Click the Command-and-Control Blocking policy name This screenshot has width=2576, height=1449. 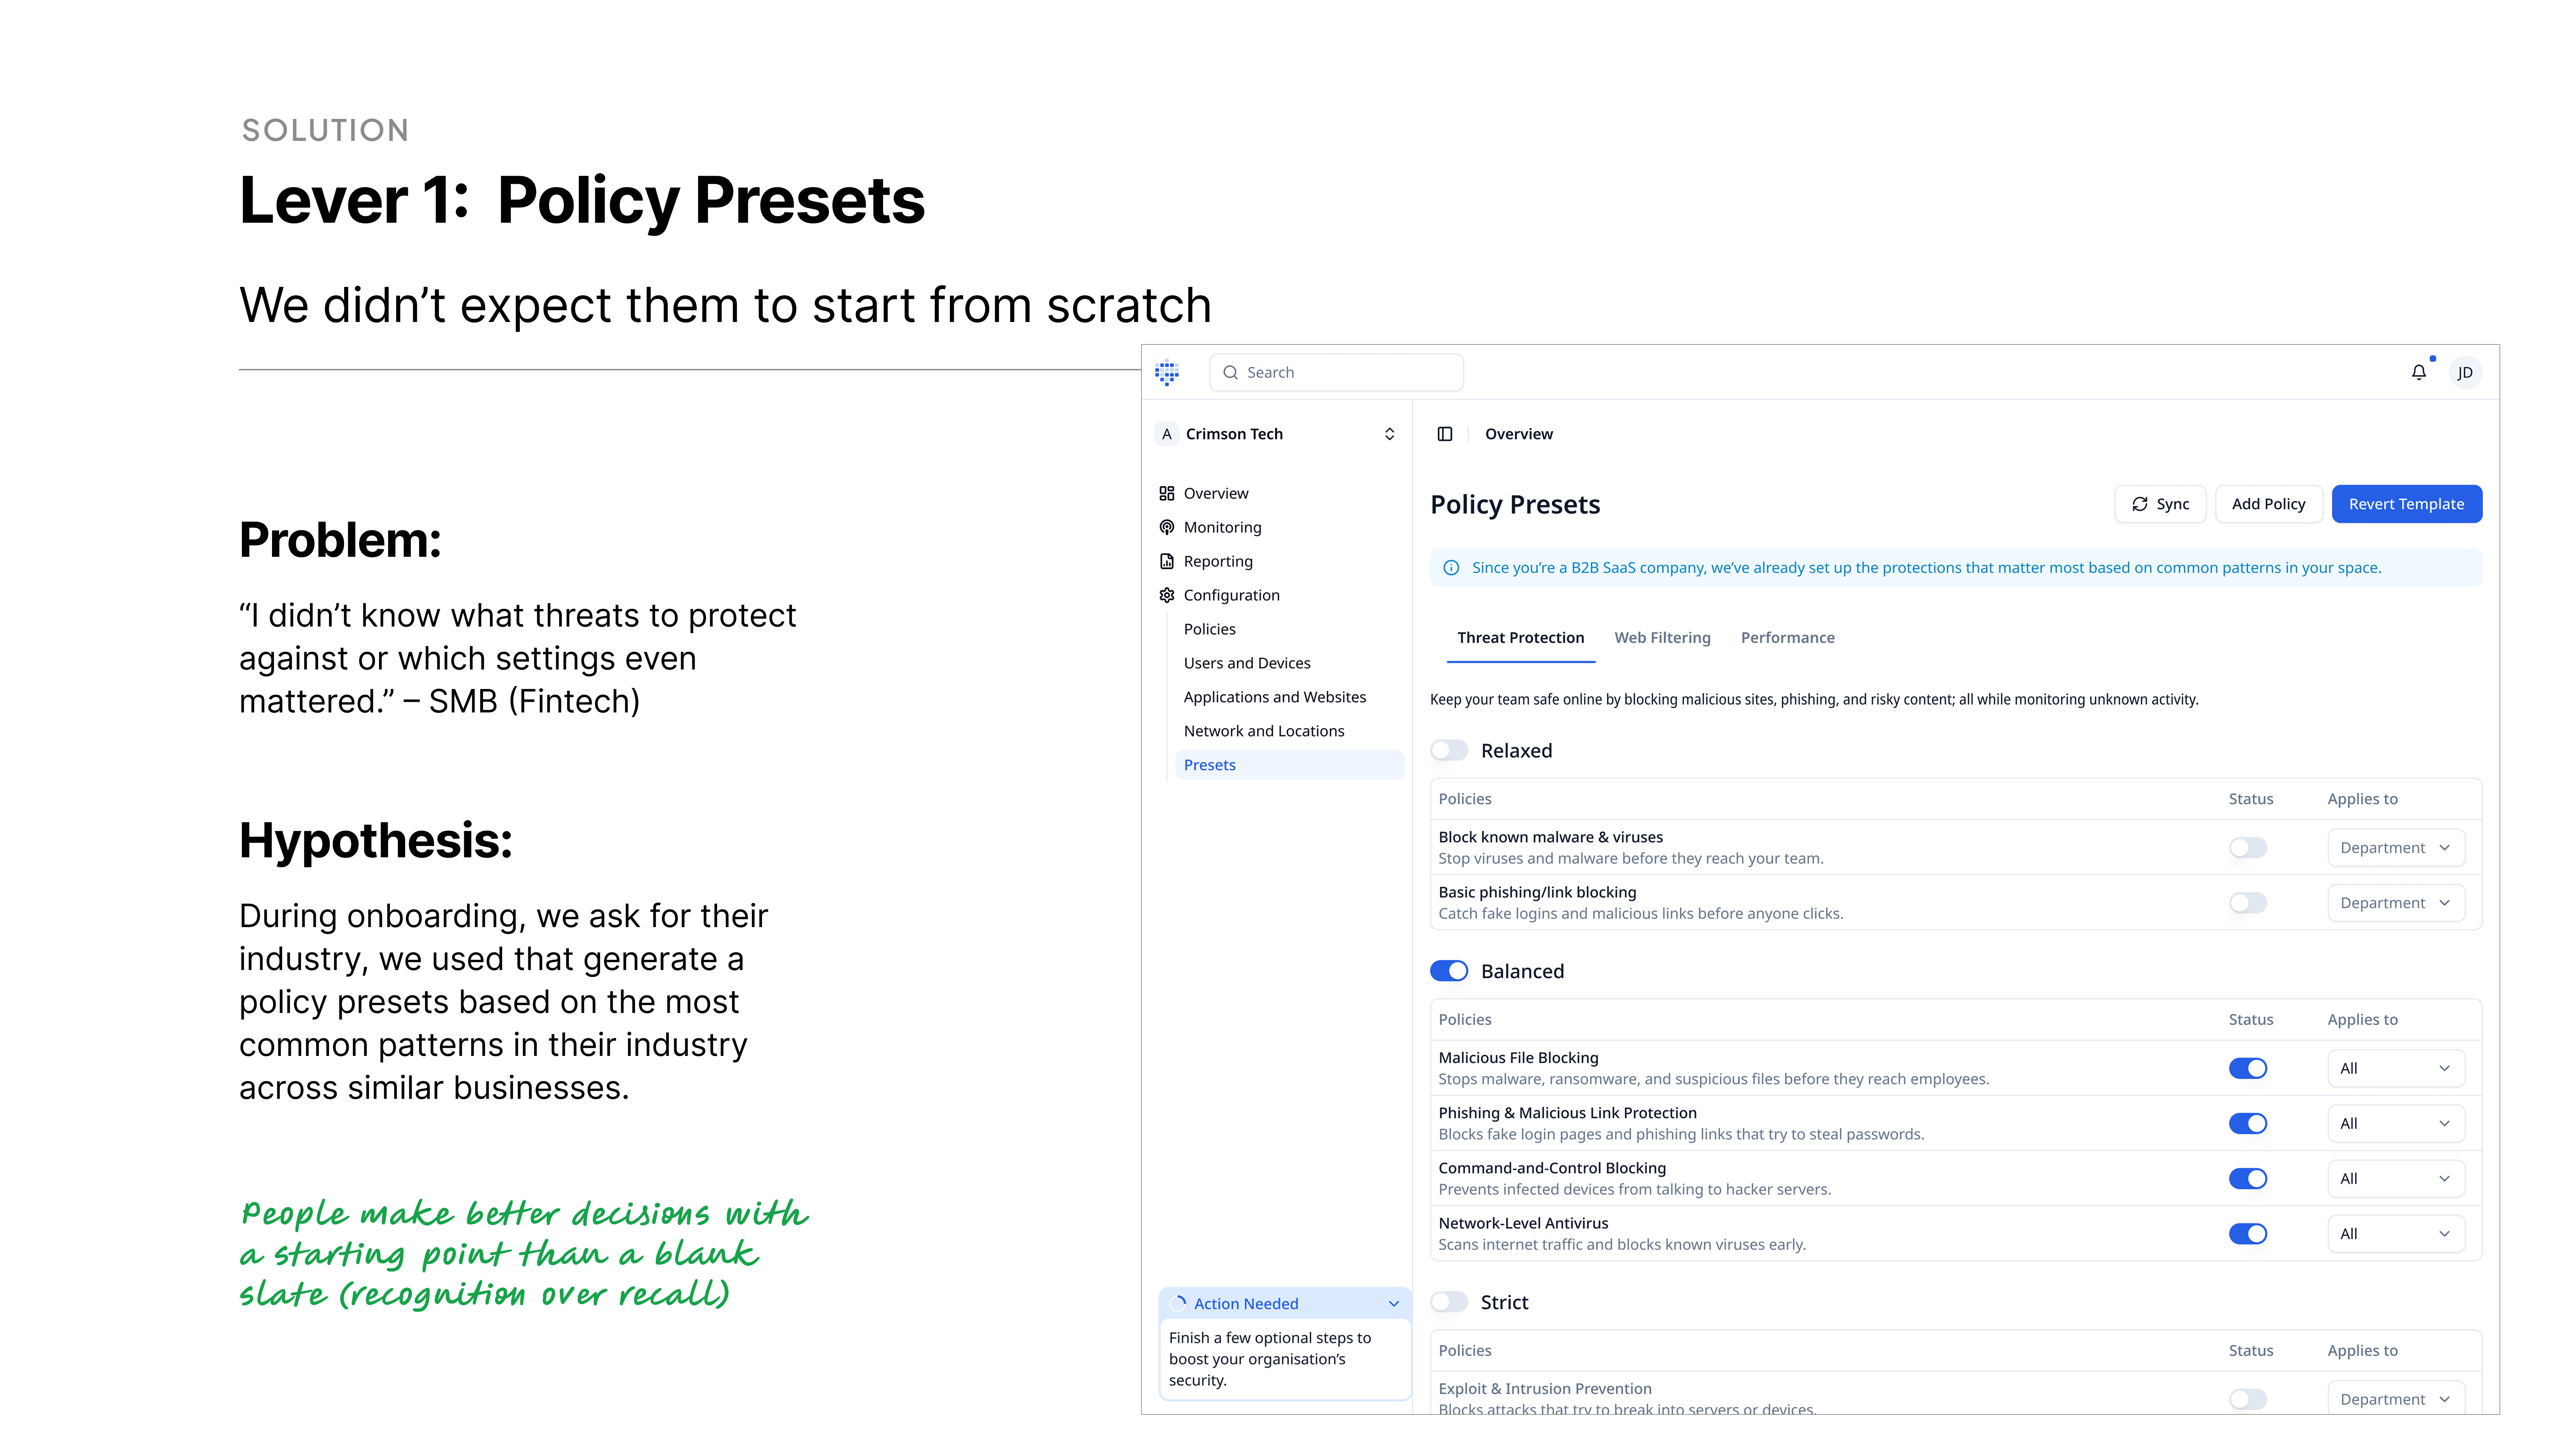pyautogui.click(x=1552, y=1168)
